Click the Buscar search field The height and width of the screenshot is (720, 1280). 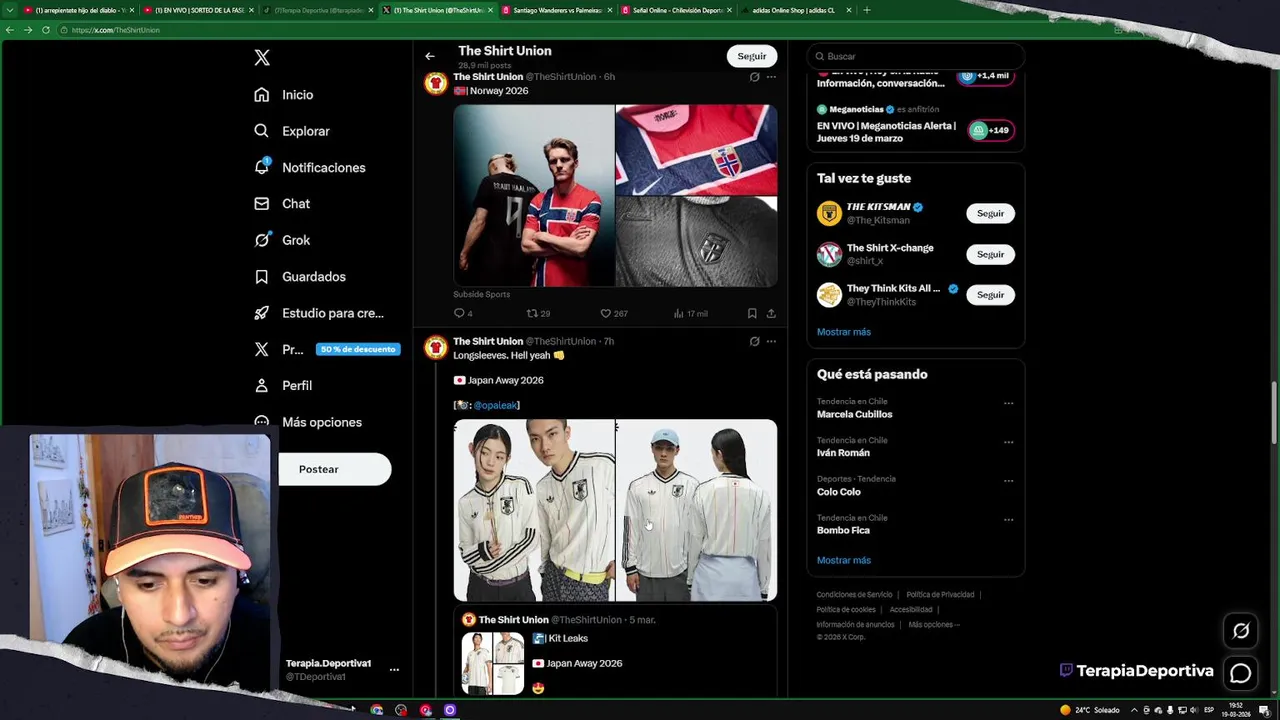tap(915, 56)
